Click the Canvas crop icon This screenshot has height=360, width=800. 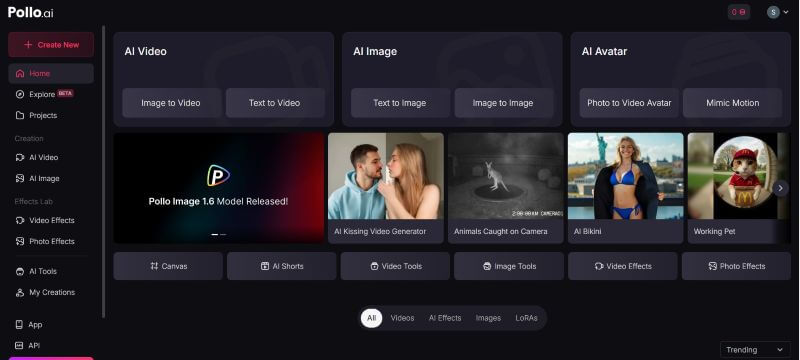pyautogui.click(x=154, y=266)
